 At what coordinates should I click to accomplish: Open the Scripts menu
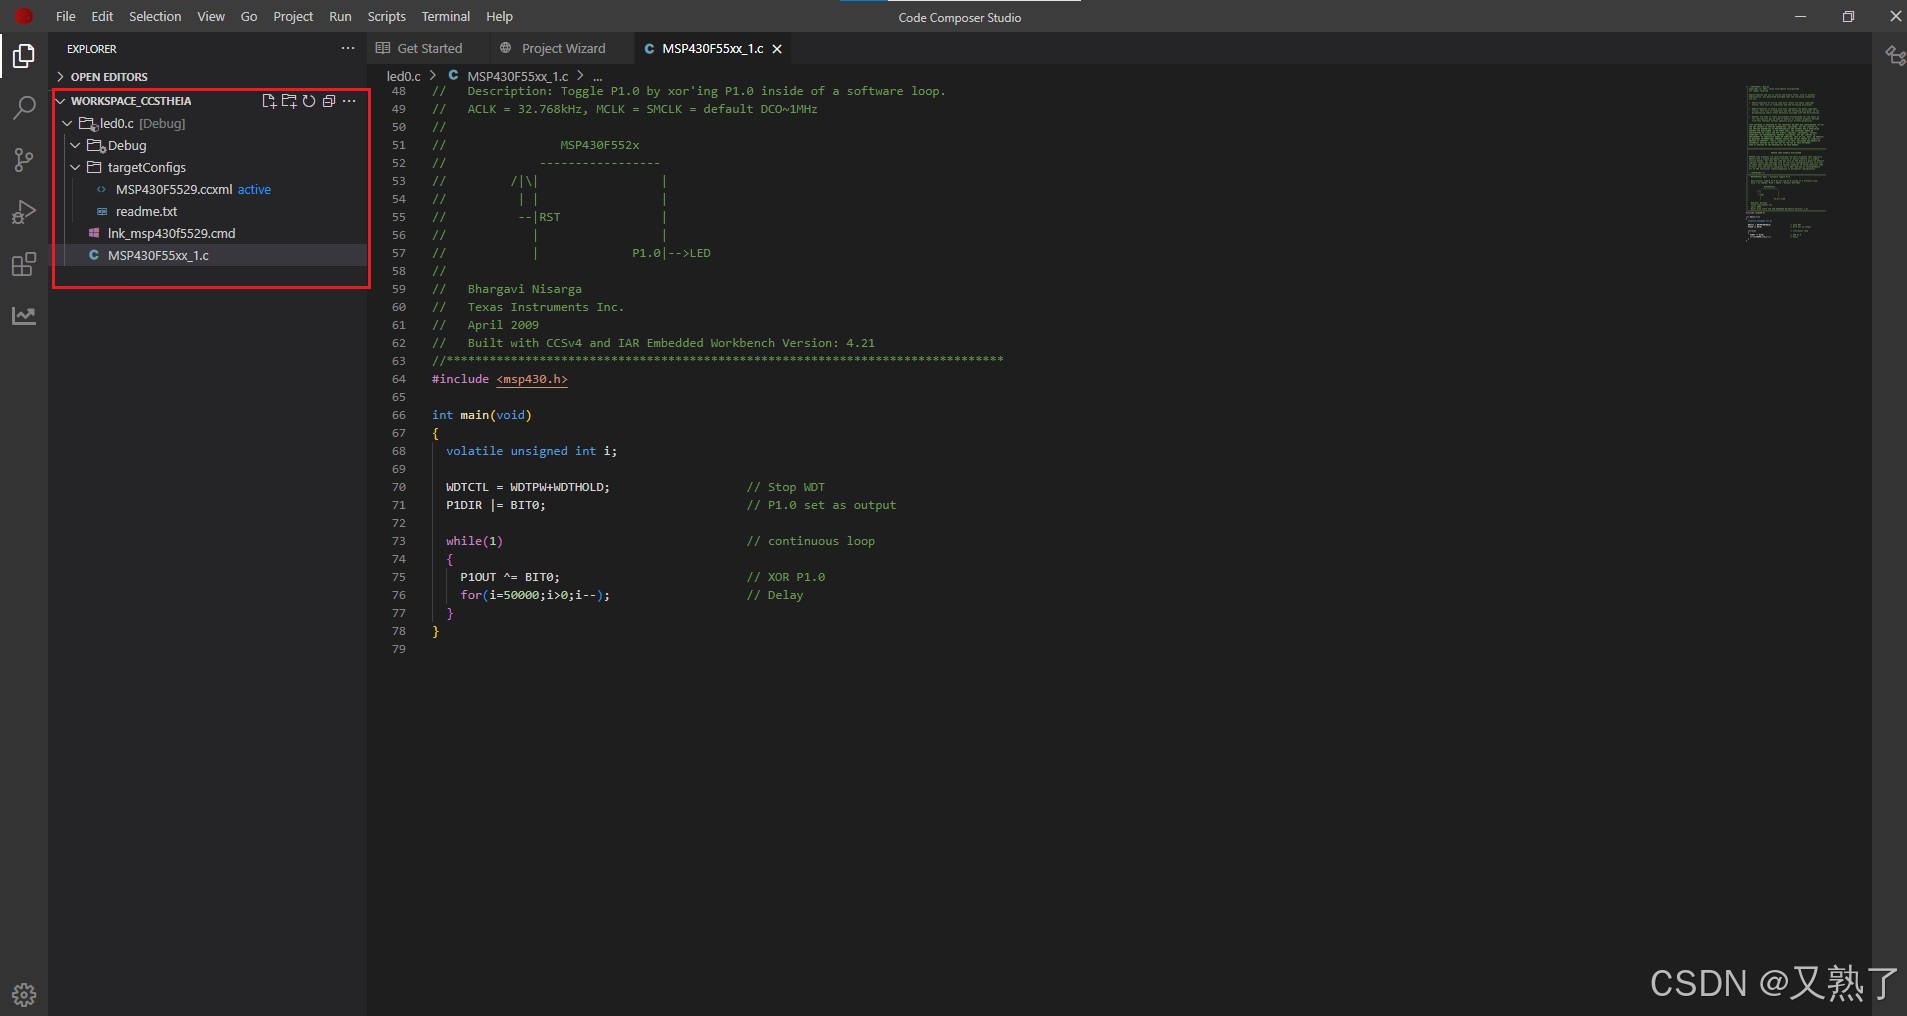tap(386, 16)
